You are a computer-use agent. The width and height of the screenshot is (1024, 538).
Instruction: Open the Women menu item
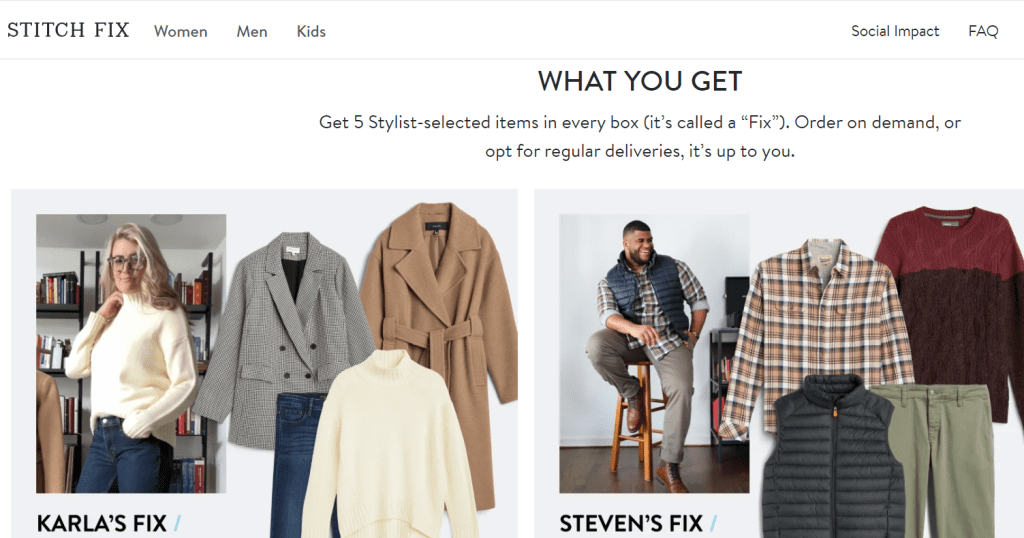(x=181, y=31)
